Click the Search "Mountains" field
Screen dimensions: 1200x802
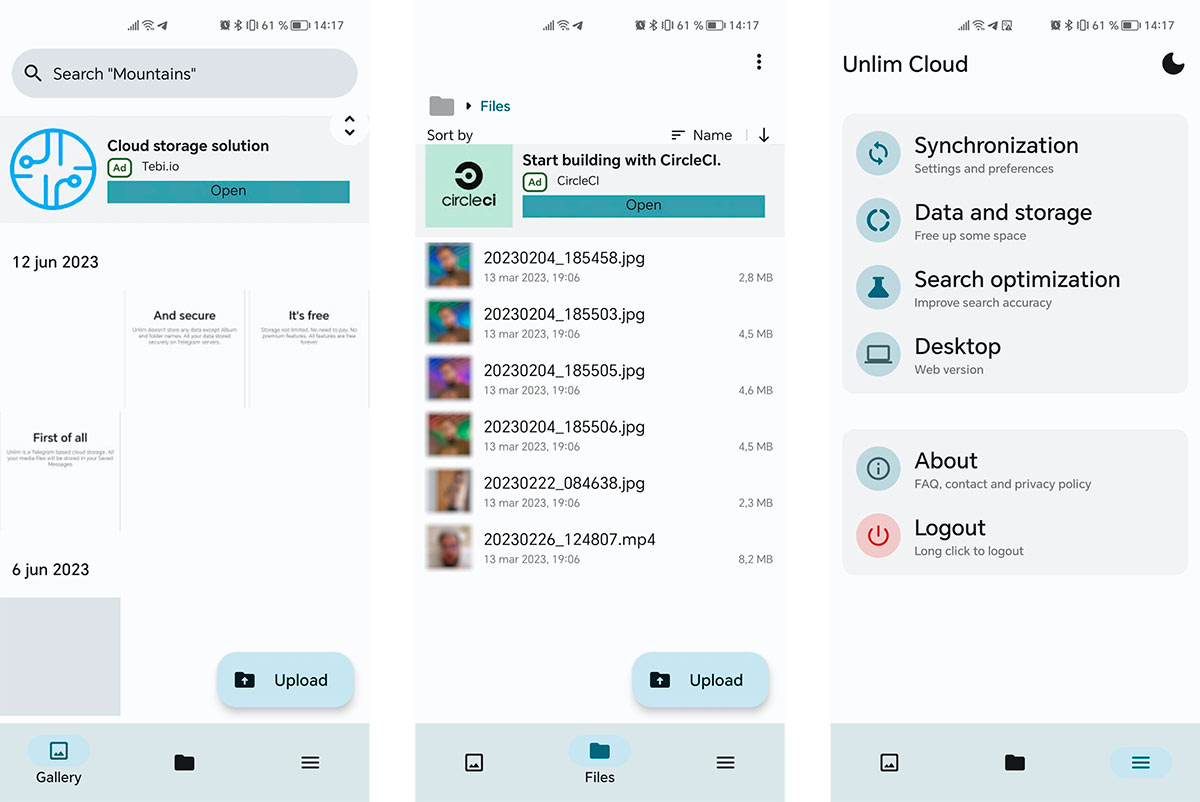[184, 74]
